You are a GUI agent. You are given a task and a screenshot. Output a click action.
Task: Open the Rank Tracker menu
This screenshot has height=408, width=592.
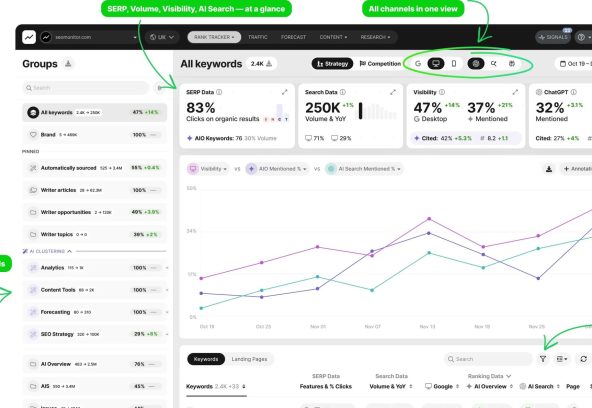(214, 37)
